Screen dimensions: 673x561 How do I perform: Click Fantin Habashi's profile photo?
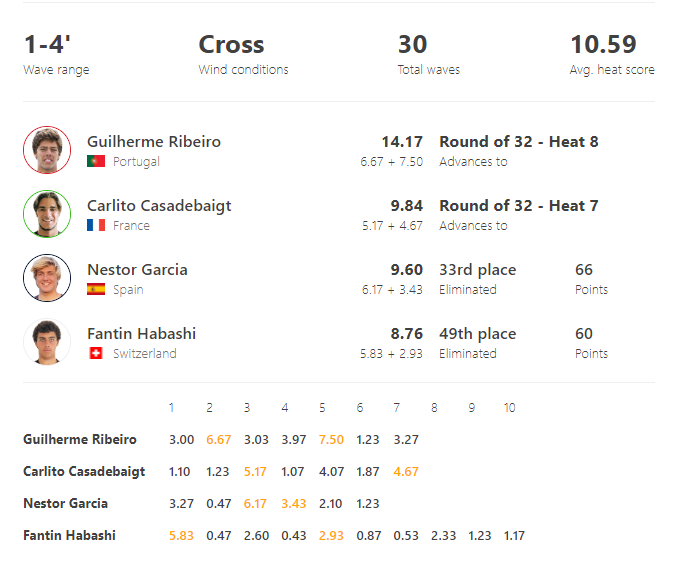click(x=47, y=342)
